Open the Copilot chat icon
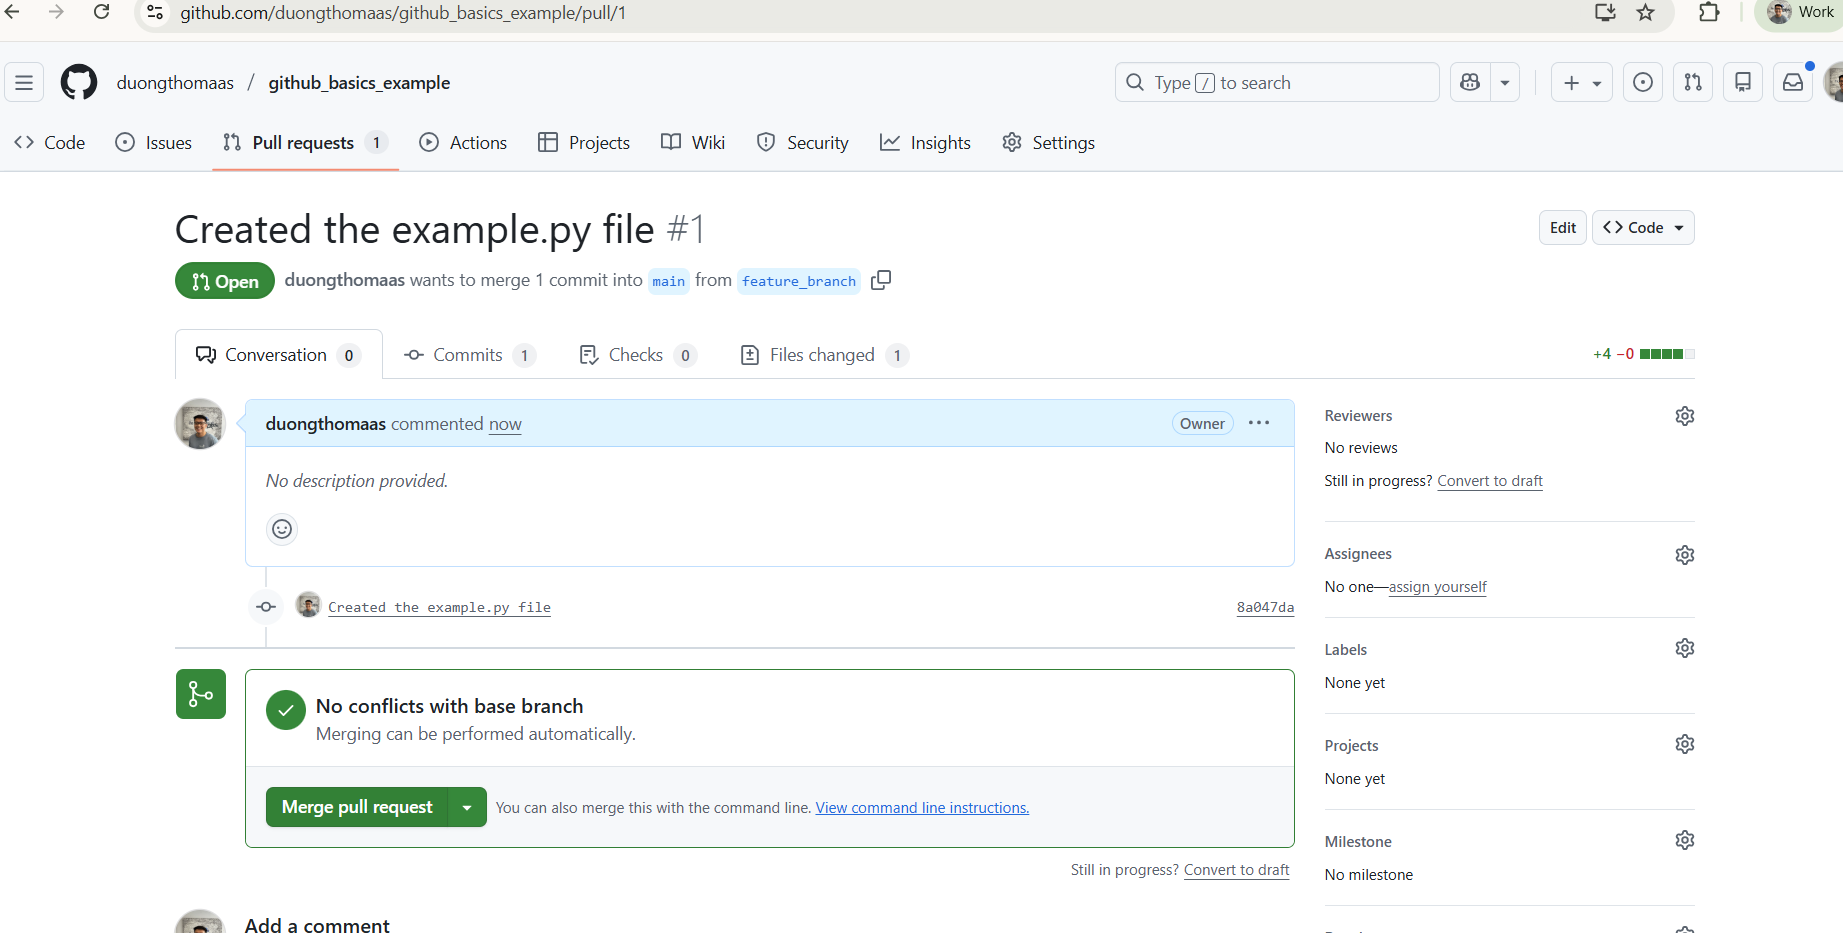Screen dimensions: 1843x933 tap(1470, 83)
